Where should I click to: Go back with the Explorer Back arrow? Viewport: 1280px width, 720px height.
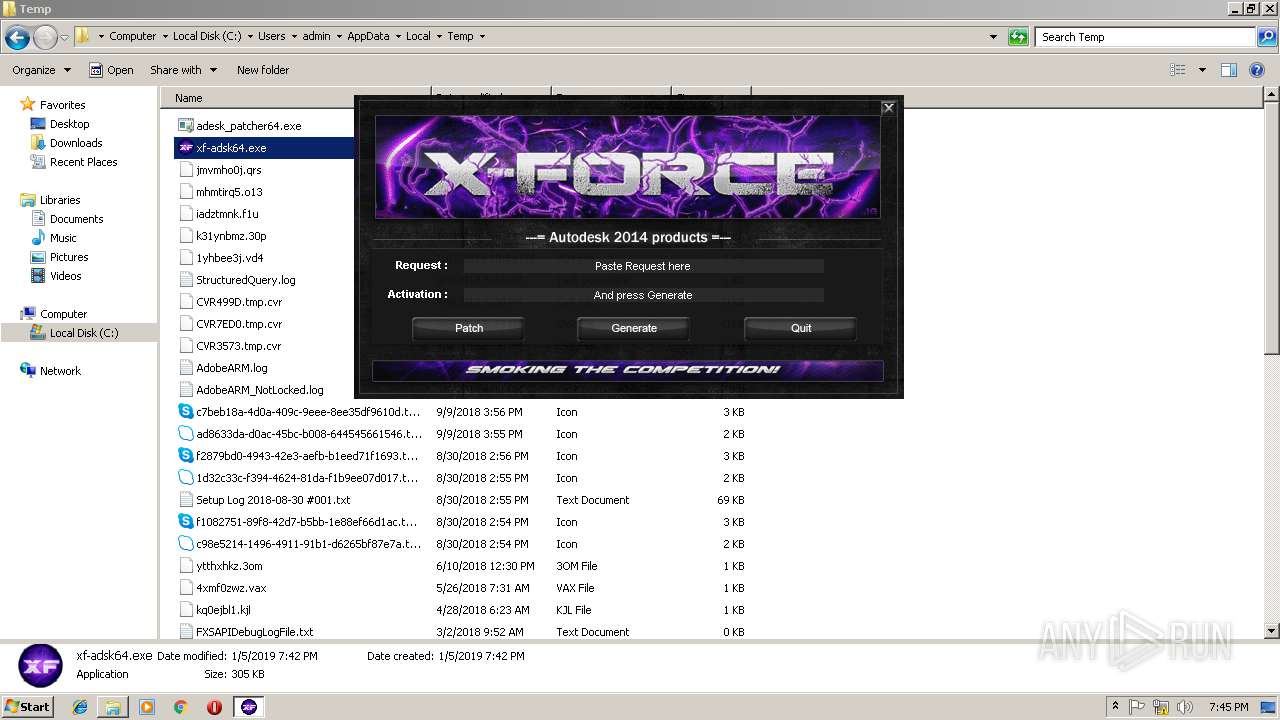click(17, 38)
